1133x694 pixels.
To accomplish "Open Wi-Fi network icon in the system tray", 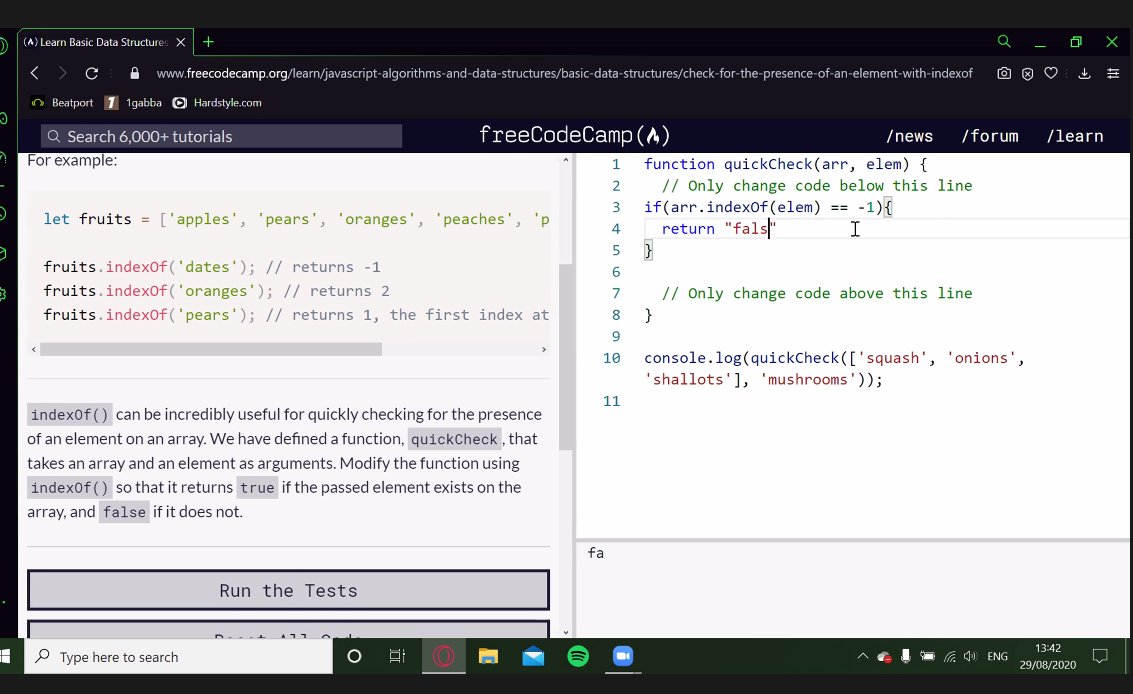I will (x=949, y=656).
